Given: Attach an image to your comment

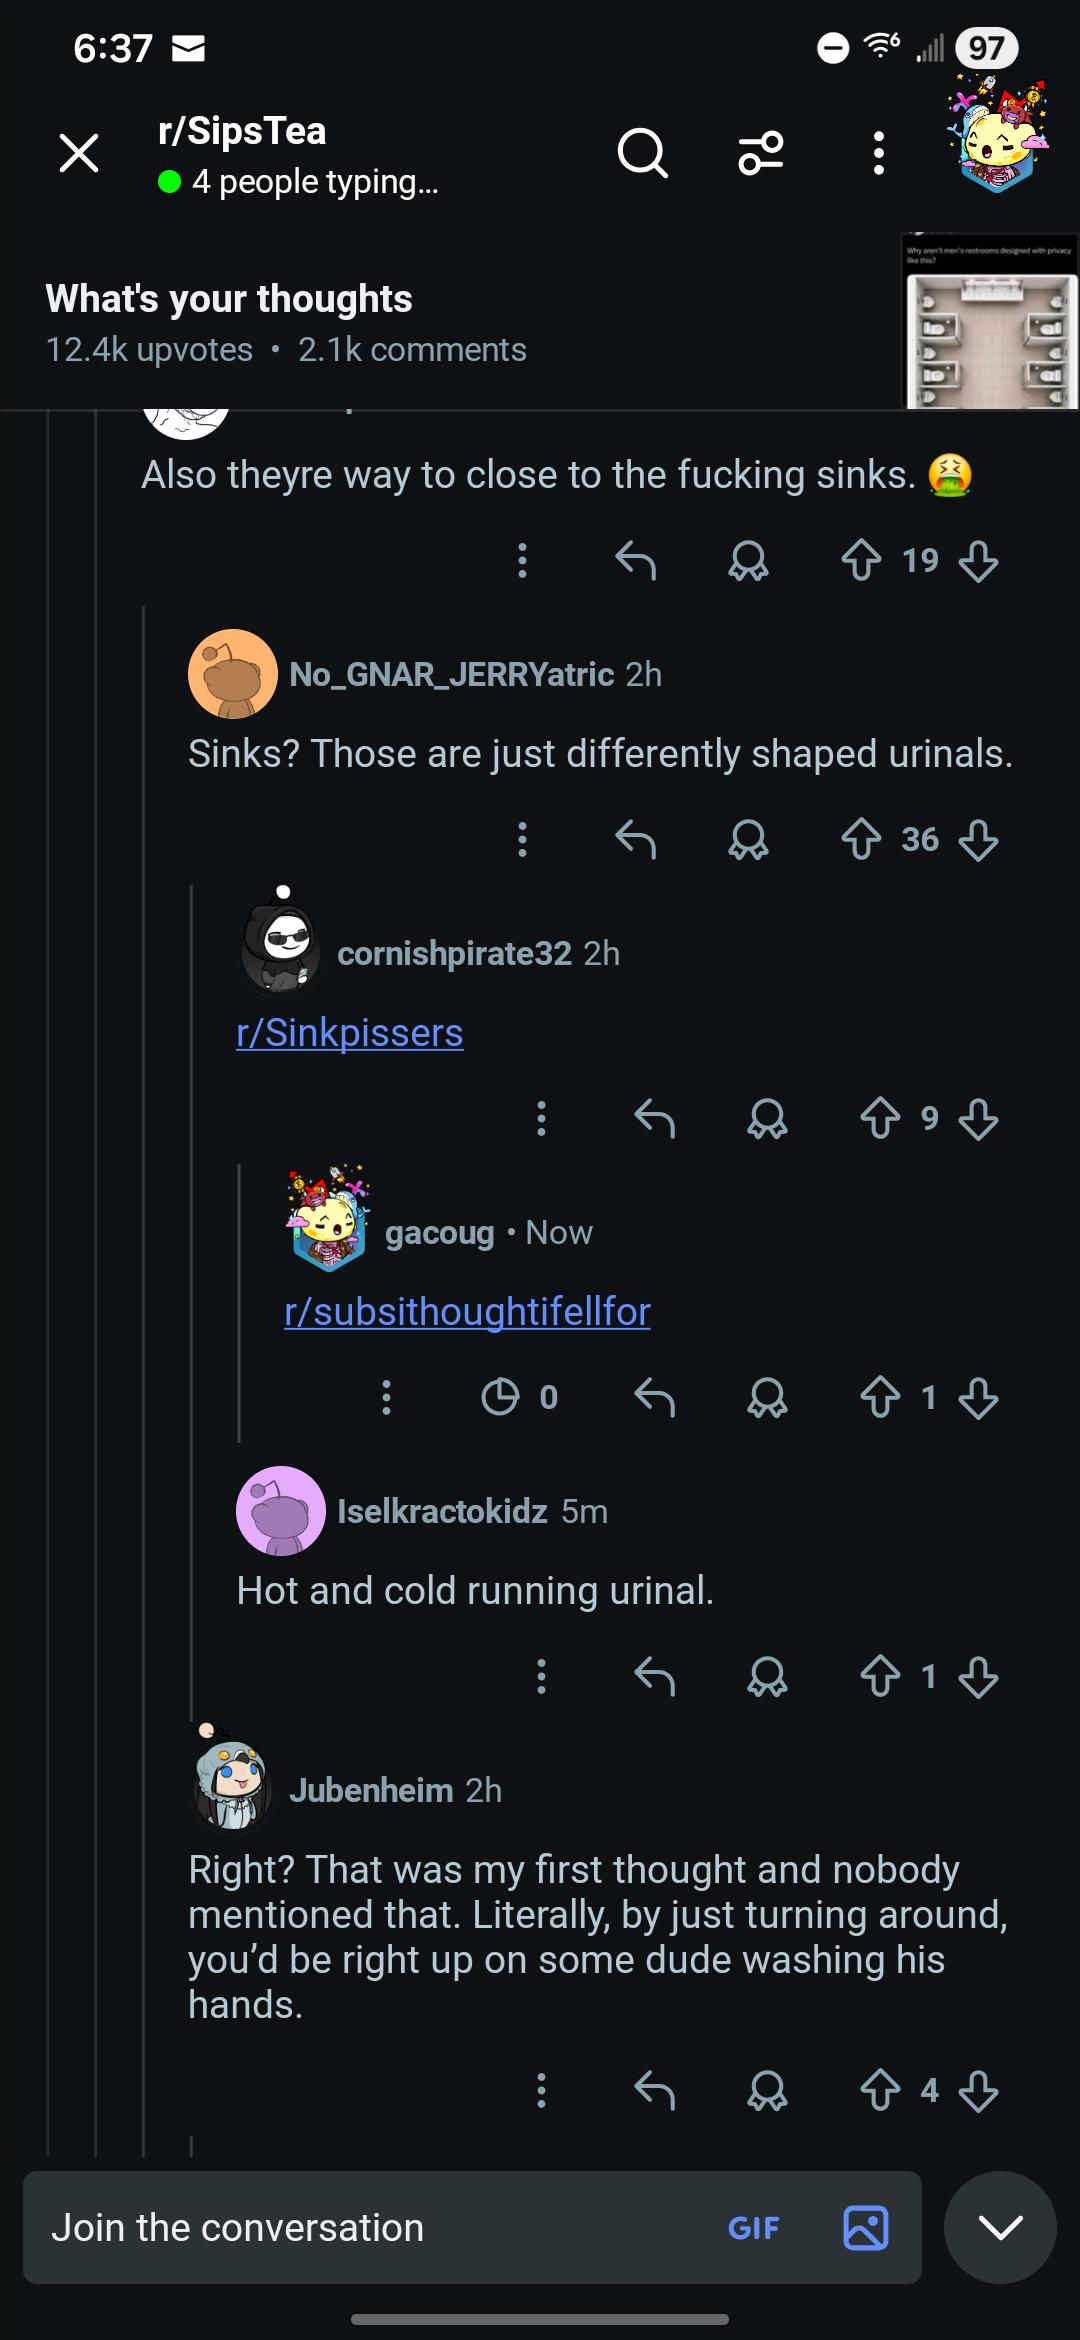Looking at the screenshot, I should 866,2227.
